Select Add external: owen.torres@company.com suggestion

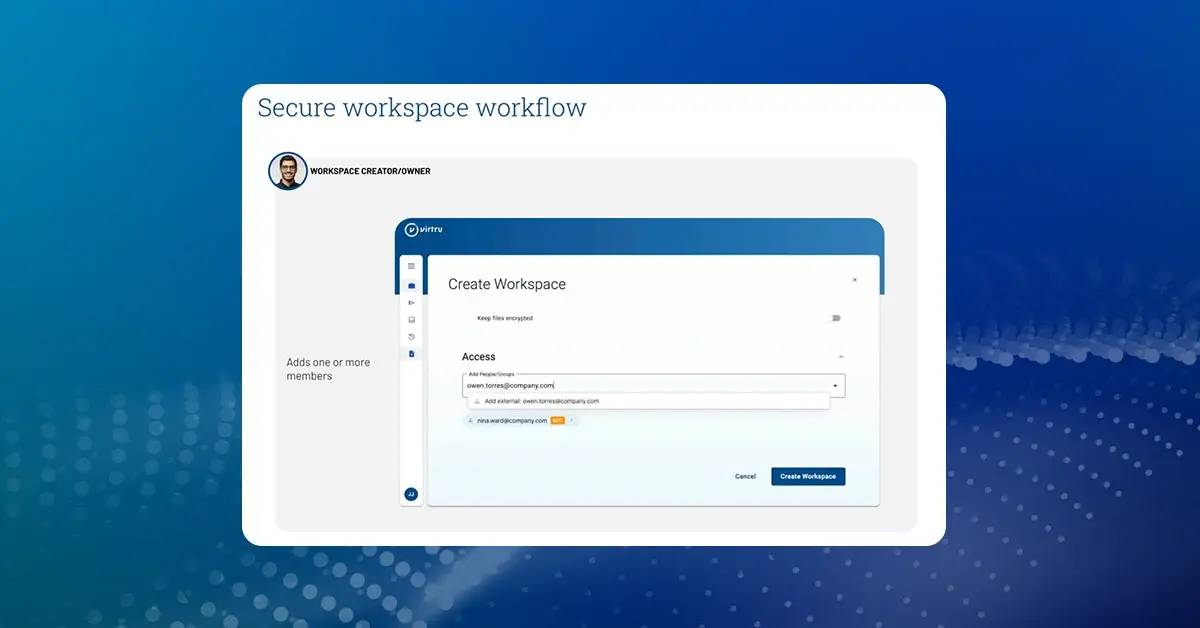point(648,401)
